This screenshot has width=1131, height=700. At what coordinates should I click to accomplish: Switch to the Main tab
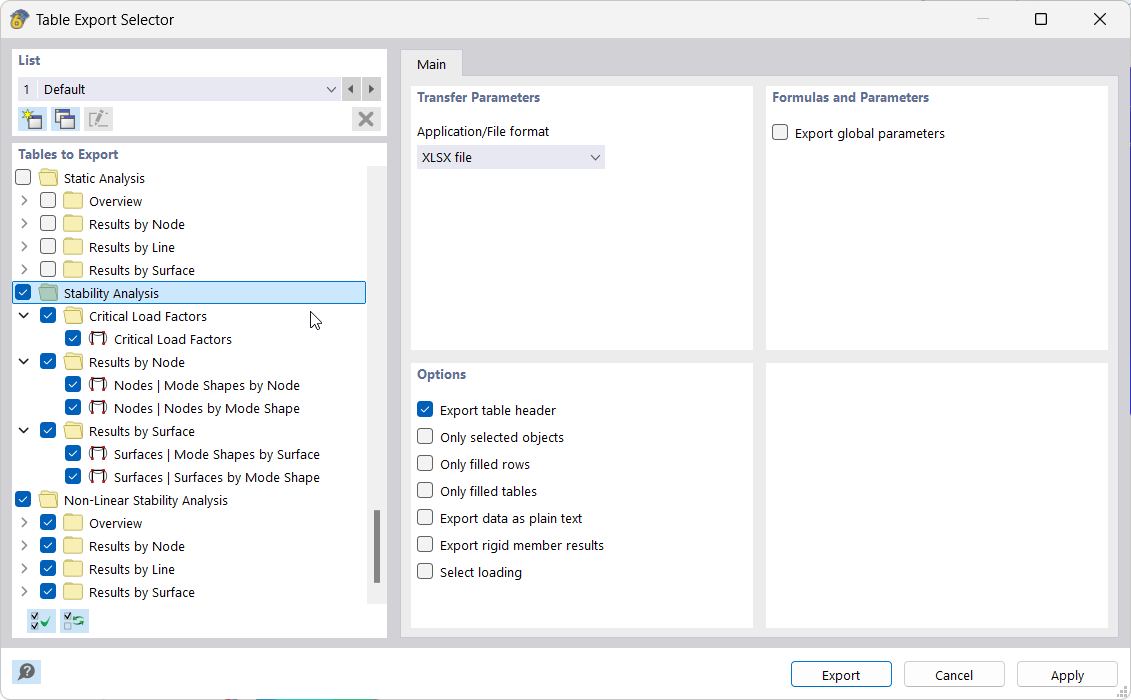(431, 64)
